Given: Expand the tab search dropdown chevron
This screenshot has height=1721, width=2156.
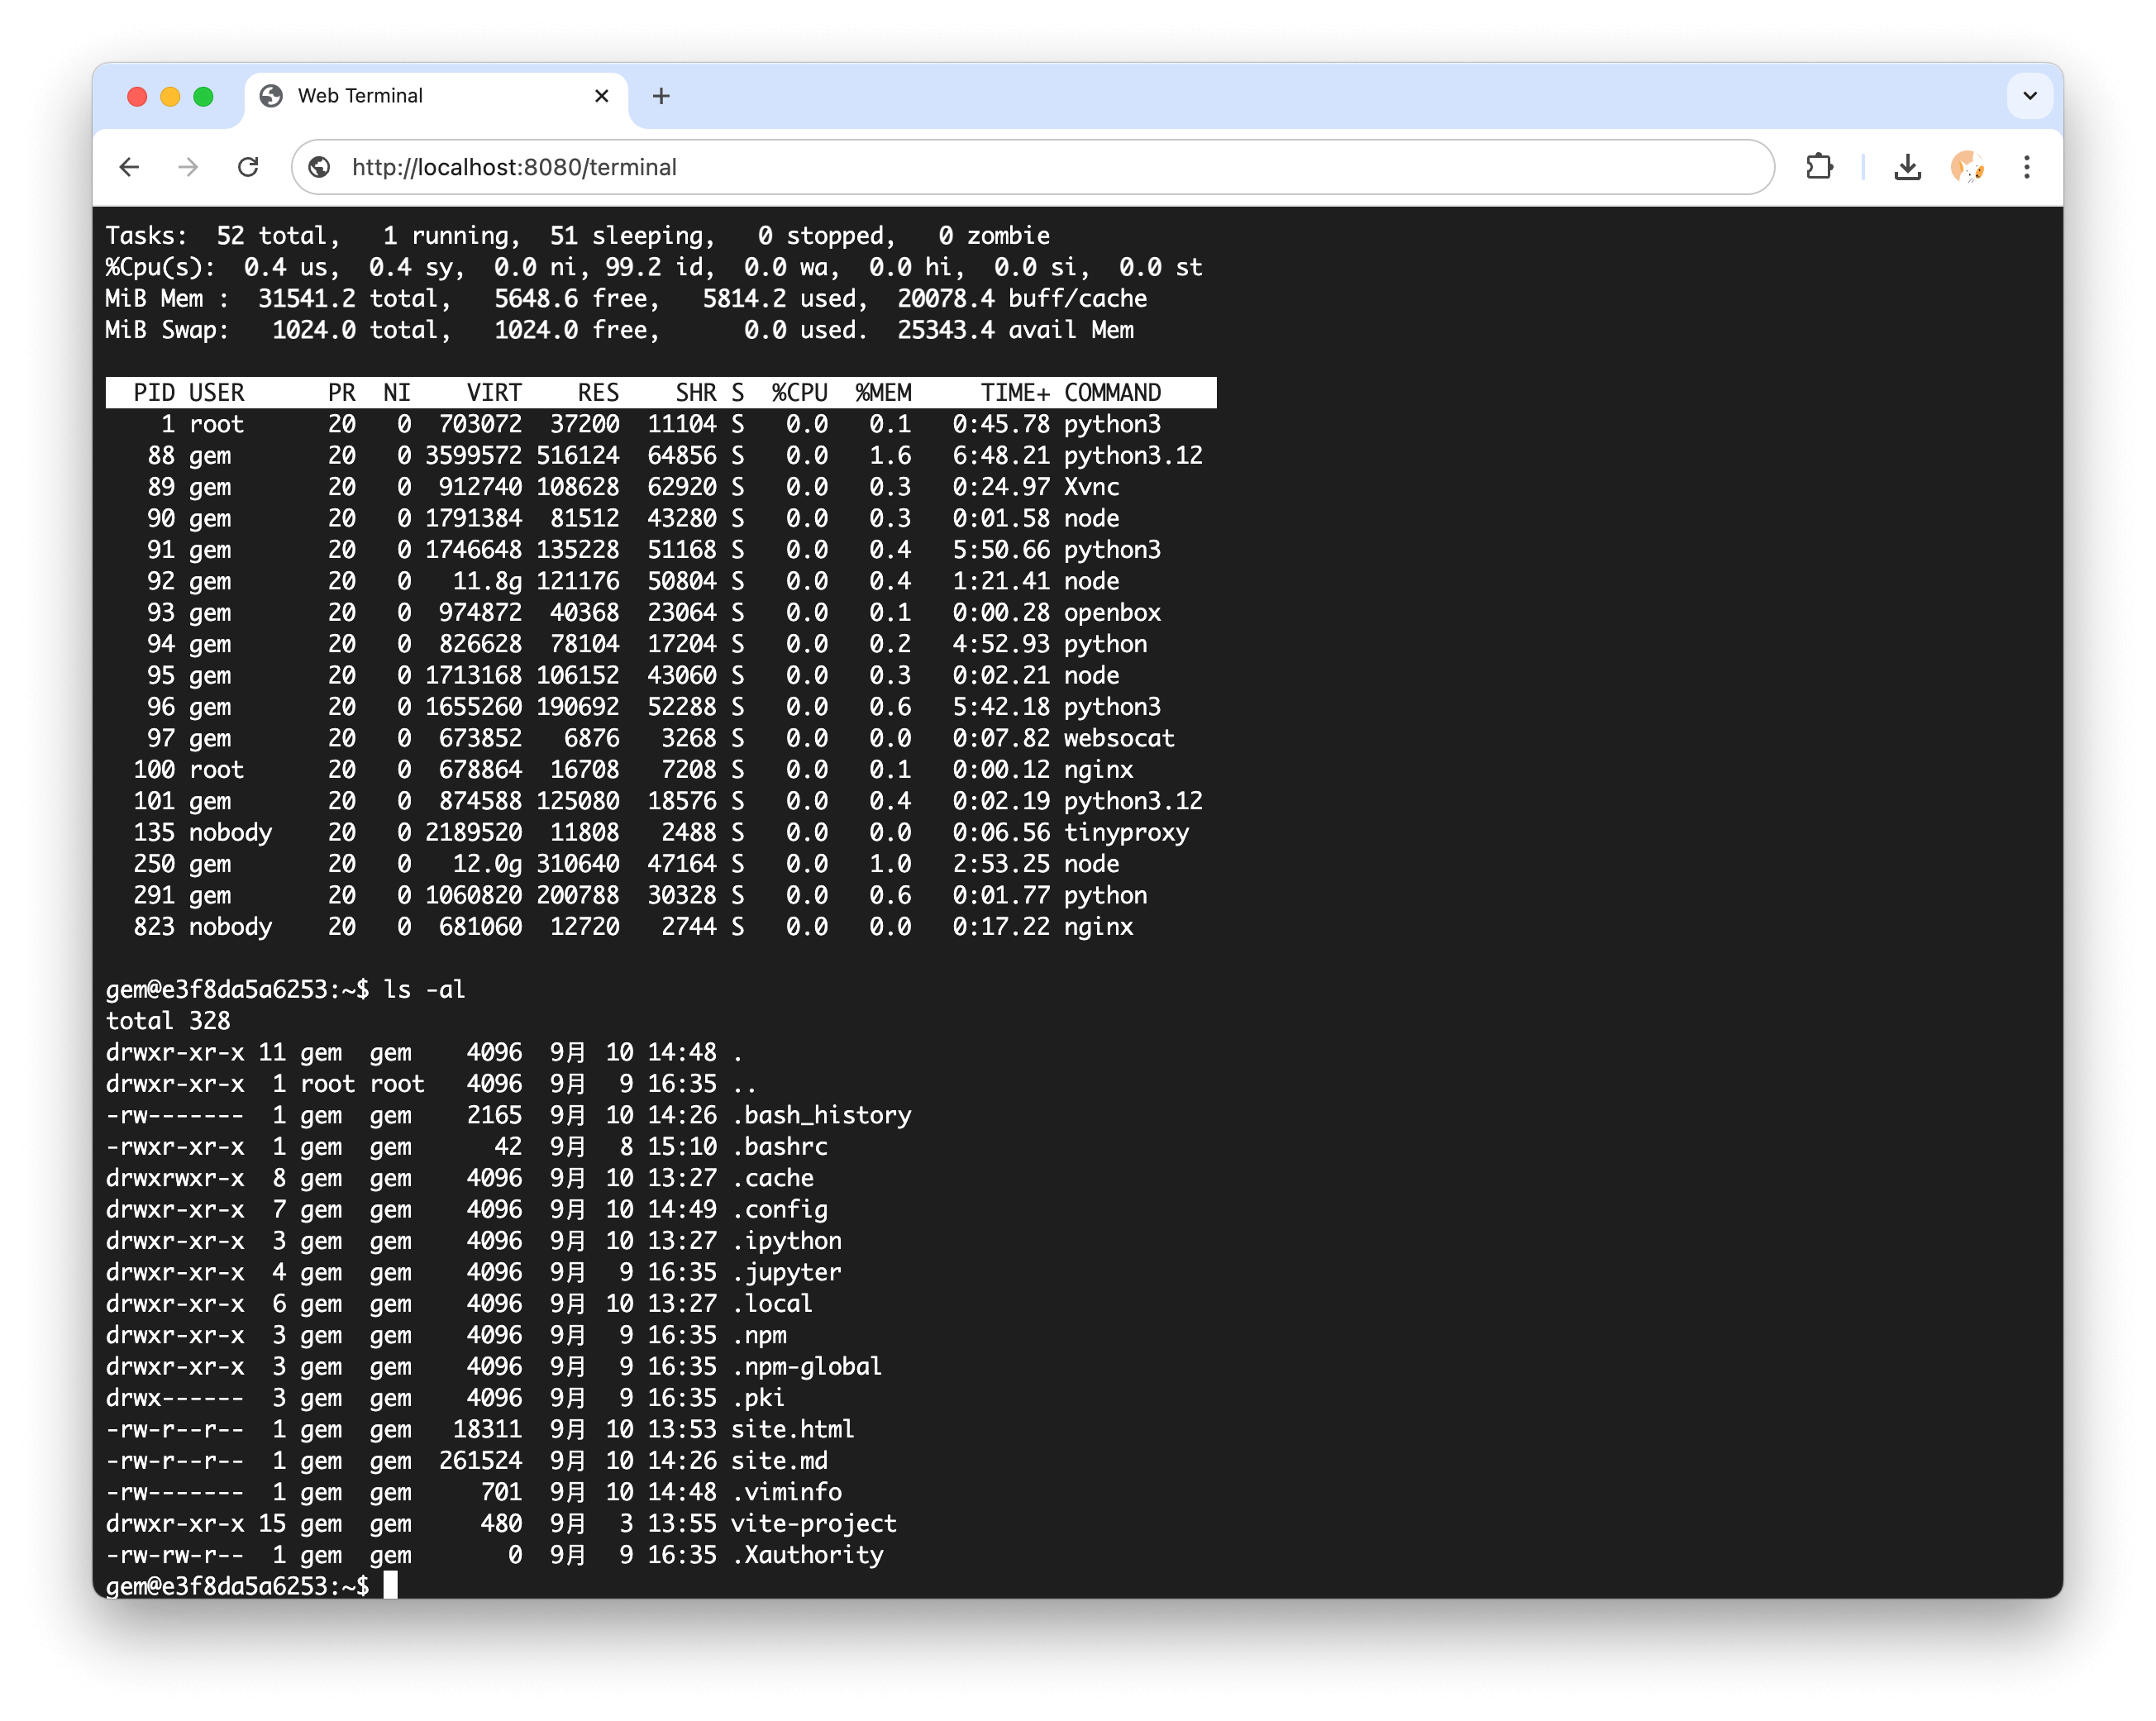Looking at the screenshot, I should [x=2029, y=96].
